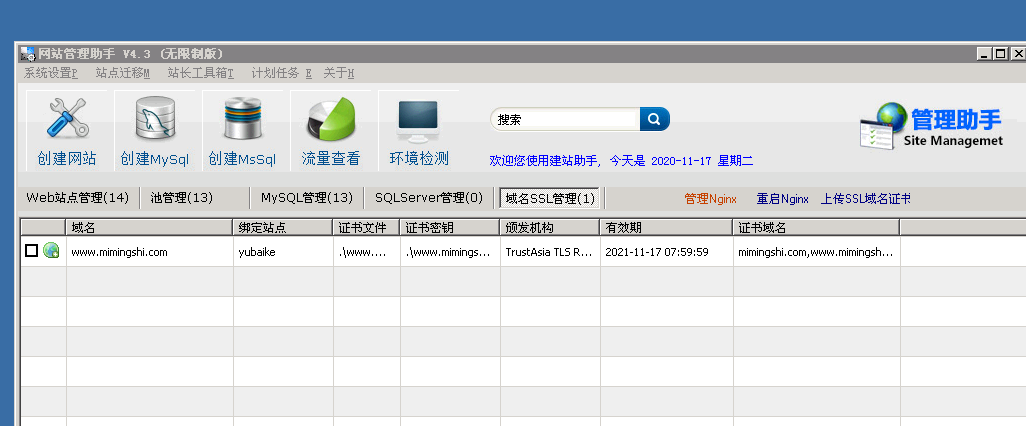
Task: Click the 重启Nginx link
Action: coord(783,199)
